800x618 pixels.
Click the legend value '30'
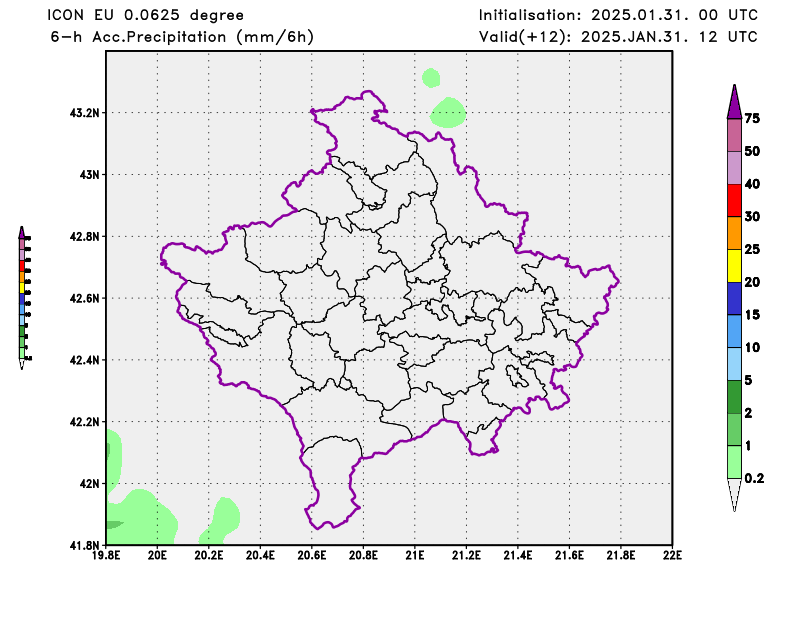752,216
